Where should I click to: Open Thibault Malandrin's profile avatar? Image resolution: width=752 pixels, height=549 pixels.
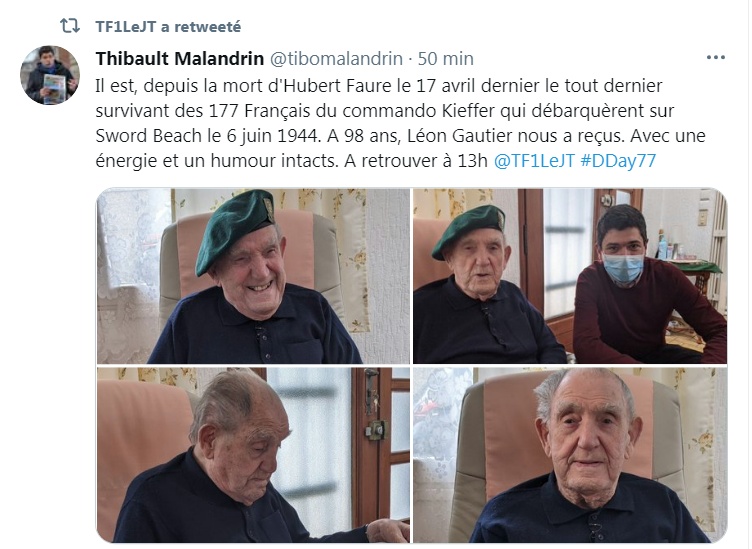pos(50,75)
